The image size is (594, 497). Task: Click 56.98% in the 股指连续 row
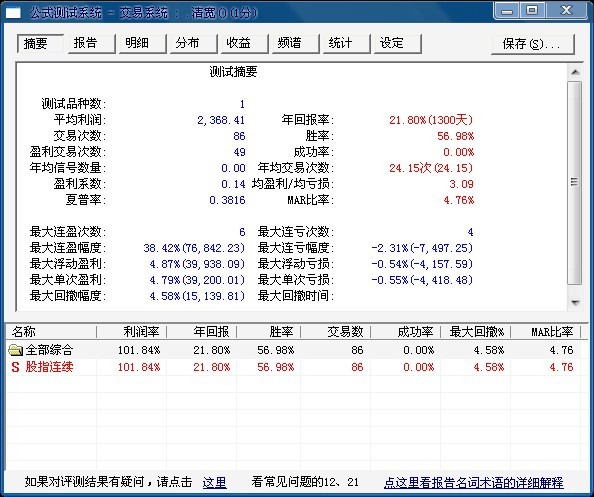(x=275, y=367)
